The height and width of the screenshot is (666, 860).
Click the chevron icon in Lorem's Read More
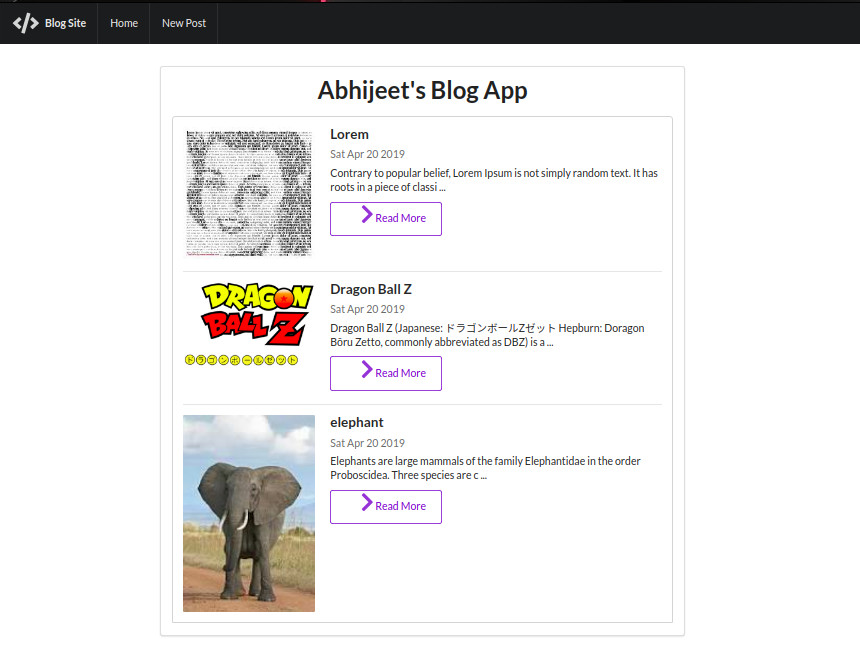367,215
